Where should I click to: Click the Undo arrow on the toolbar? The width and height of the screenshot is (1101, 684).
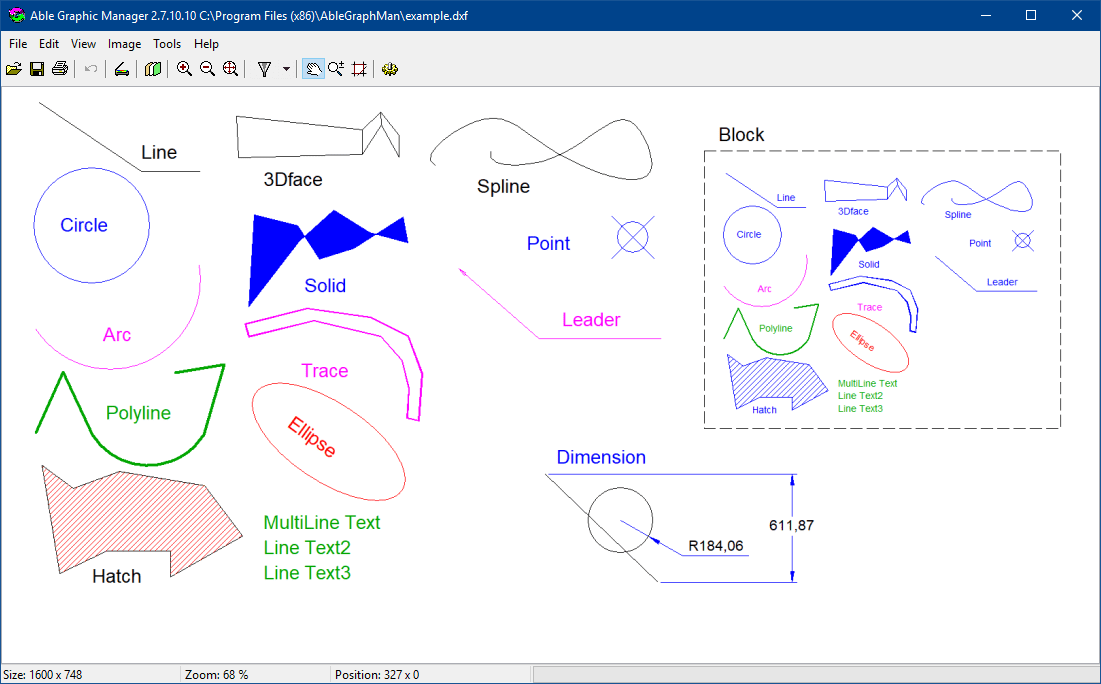click(x=89, y=68)
